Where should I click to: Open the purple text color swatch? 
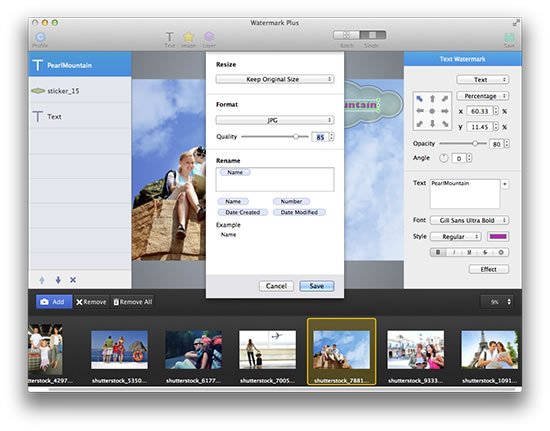coord(498,236)
